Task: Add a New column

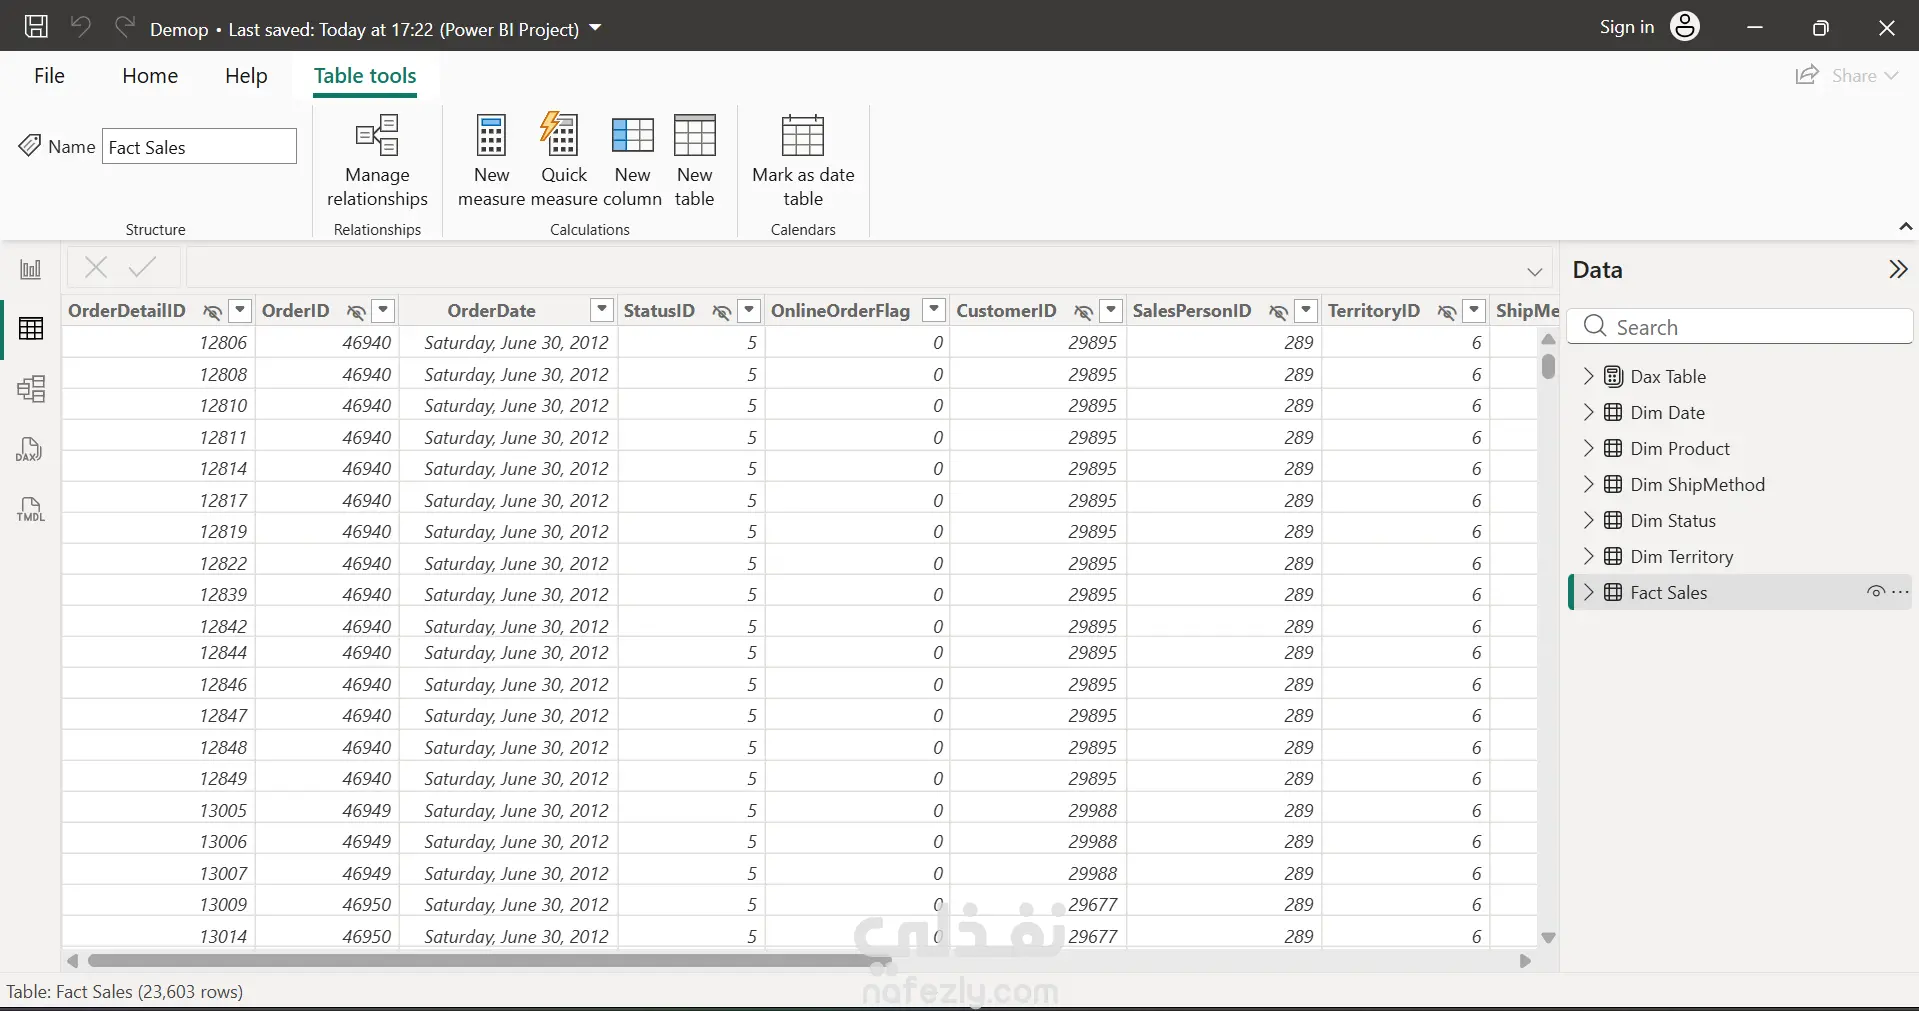Action: (x=632, y=161)
